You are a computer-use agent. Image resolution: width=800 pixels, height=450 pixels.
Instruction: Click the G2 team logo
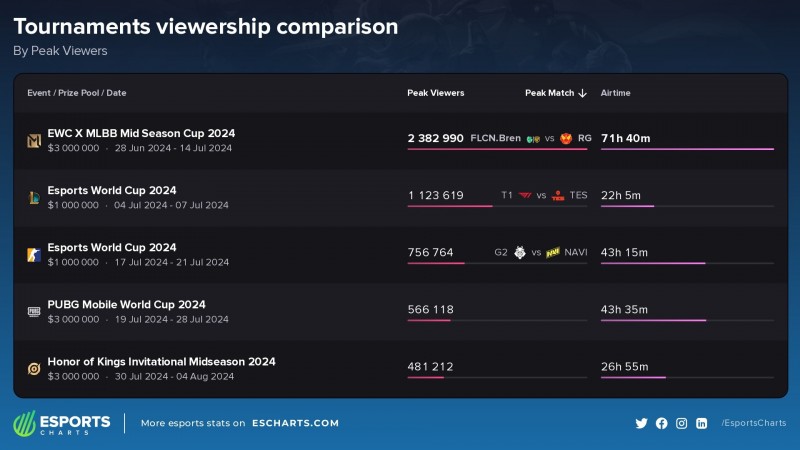click(519, 253)
